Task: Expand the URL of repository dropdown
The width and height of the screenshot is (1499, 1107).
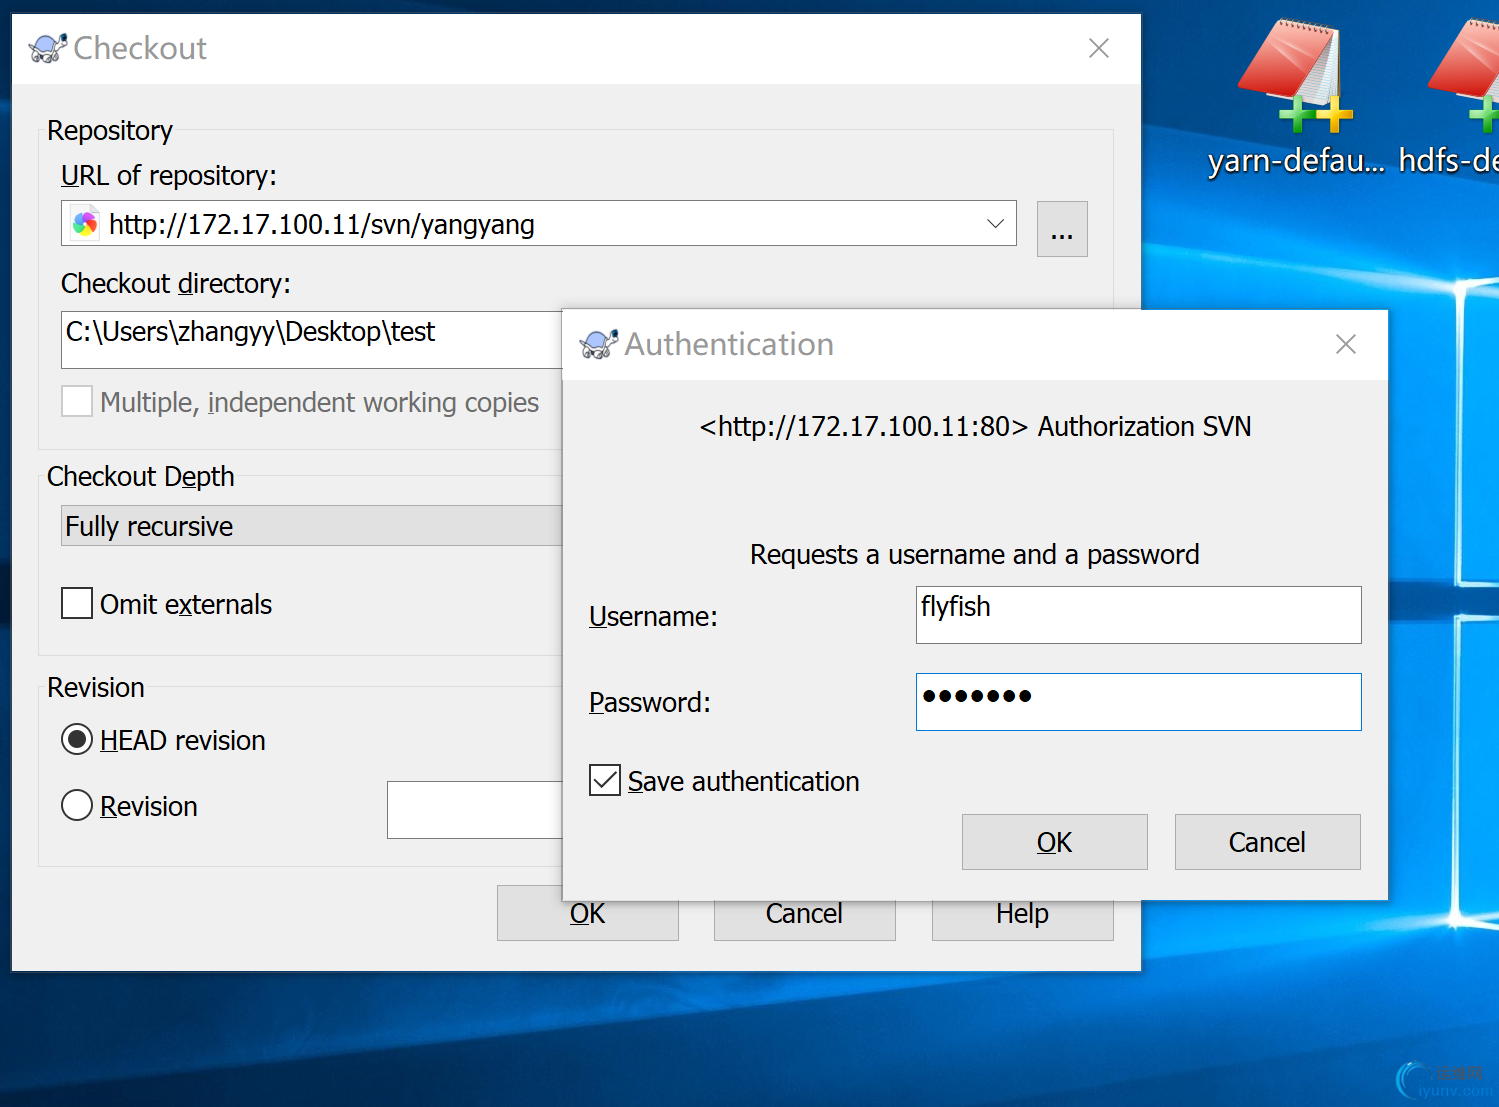Action: point(995,223)
